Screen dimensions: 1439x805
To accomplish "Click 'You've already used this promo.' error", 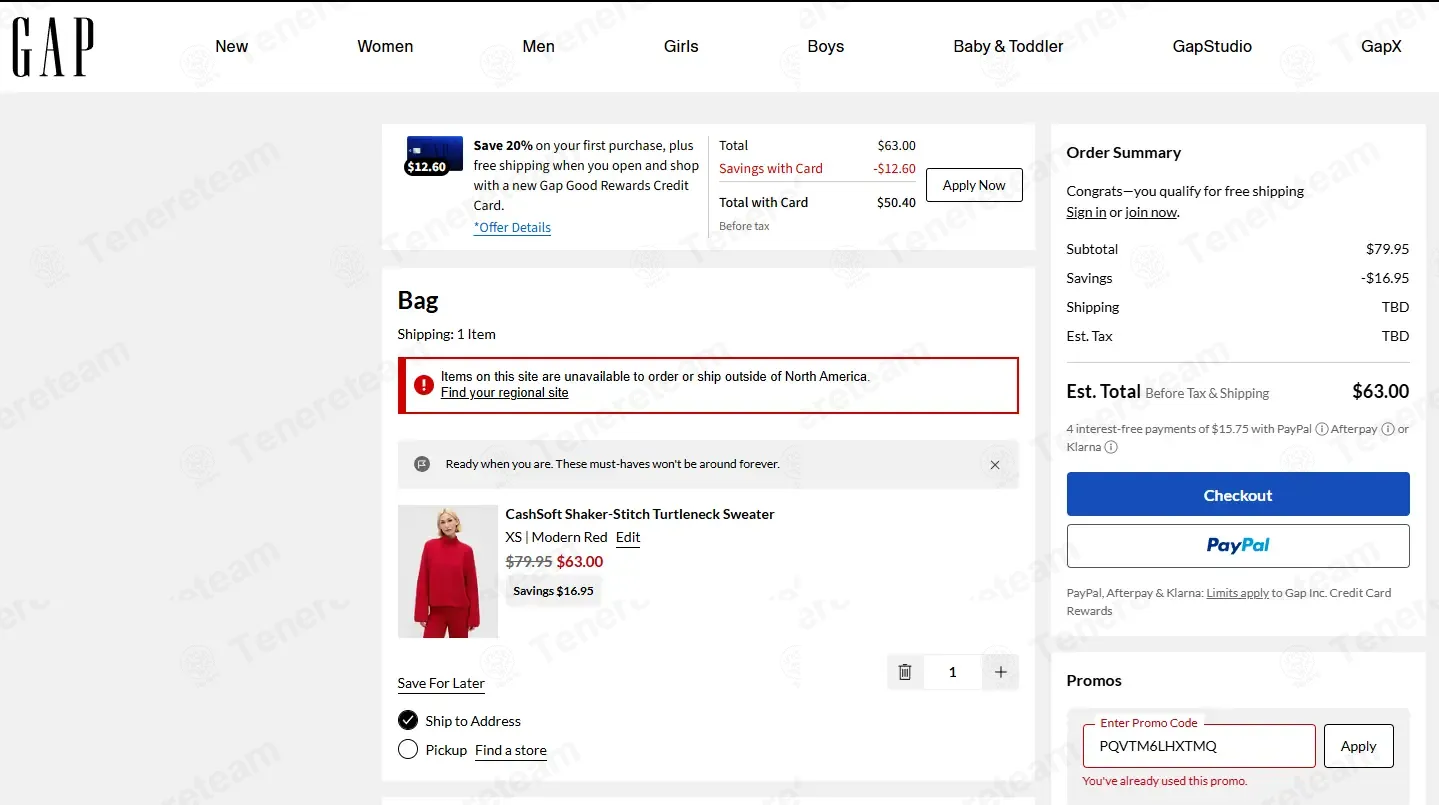I will pyautogui.click(x=1165, y=781).
